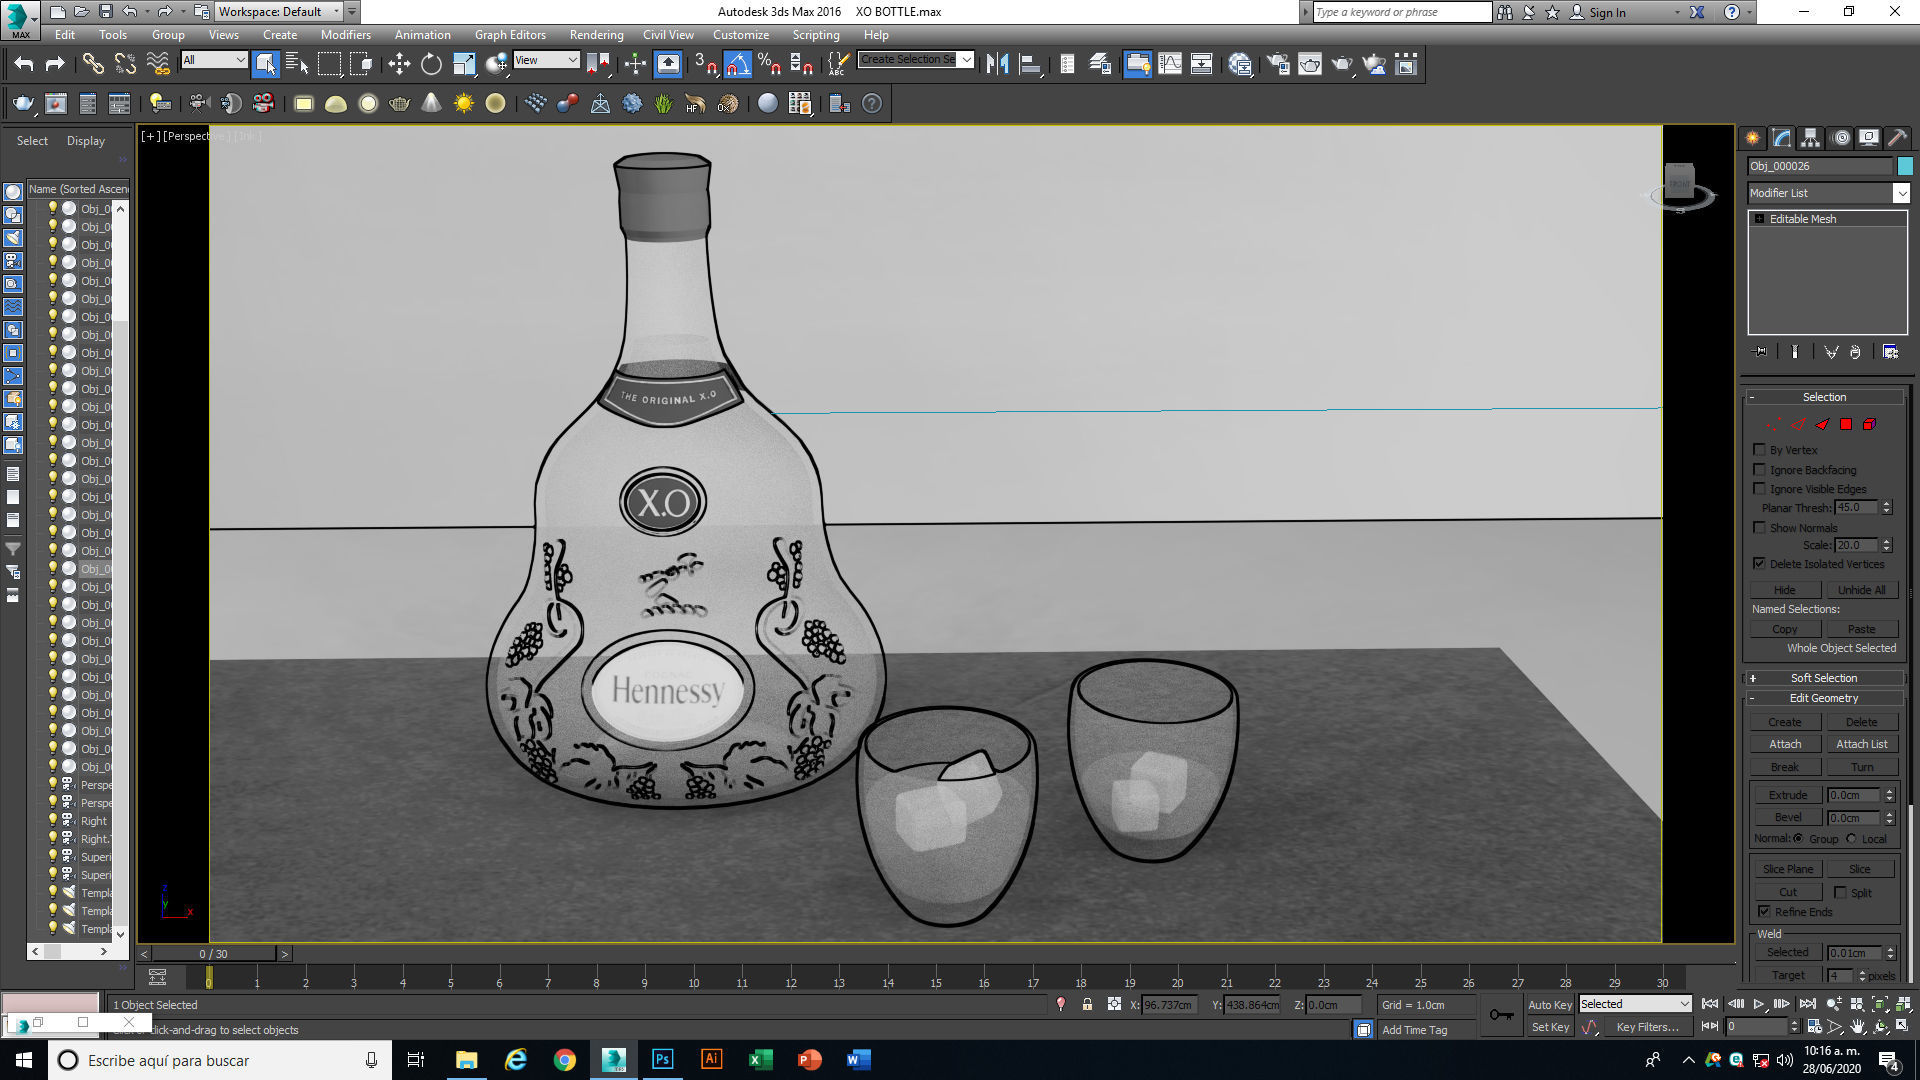Screen dimensions: 1920x1080
Task: Click the object color swatch
Action: click(x=1905, y=166)
